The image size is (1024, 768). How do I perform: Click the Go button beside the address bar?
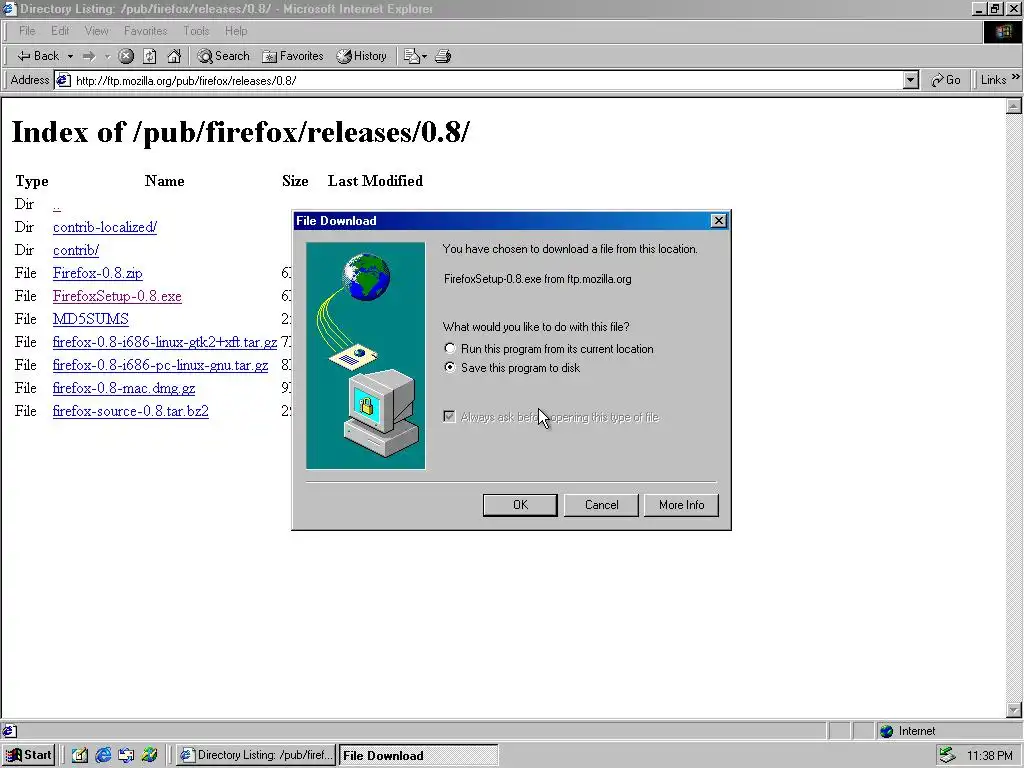point(946,80)
